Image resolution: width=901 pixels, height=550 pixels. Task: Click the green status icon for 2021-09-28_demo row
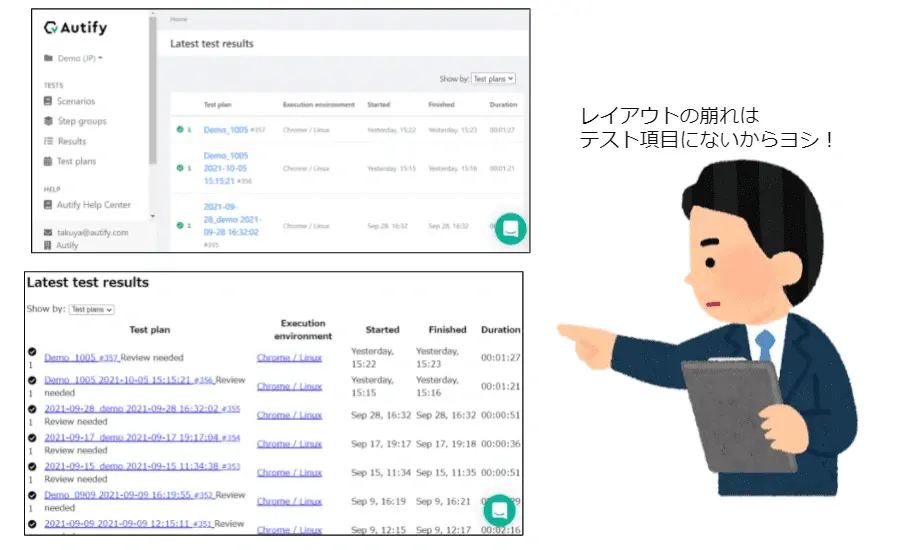pos(180,226)
